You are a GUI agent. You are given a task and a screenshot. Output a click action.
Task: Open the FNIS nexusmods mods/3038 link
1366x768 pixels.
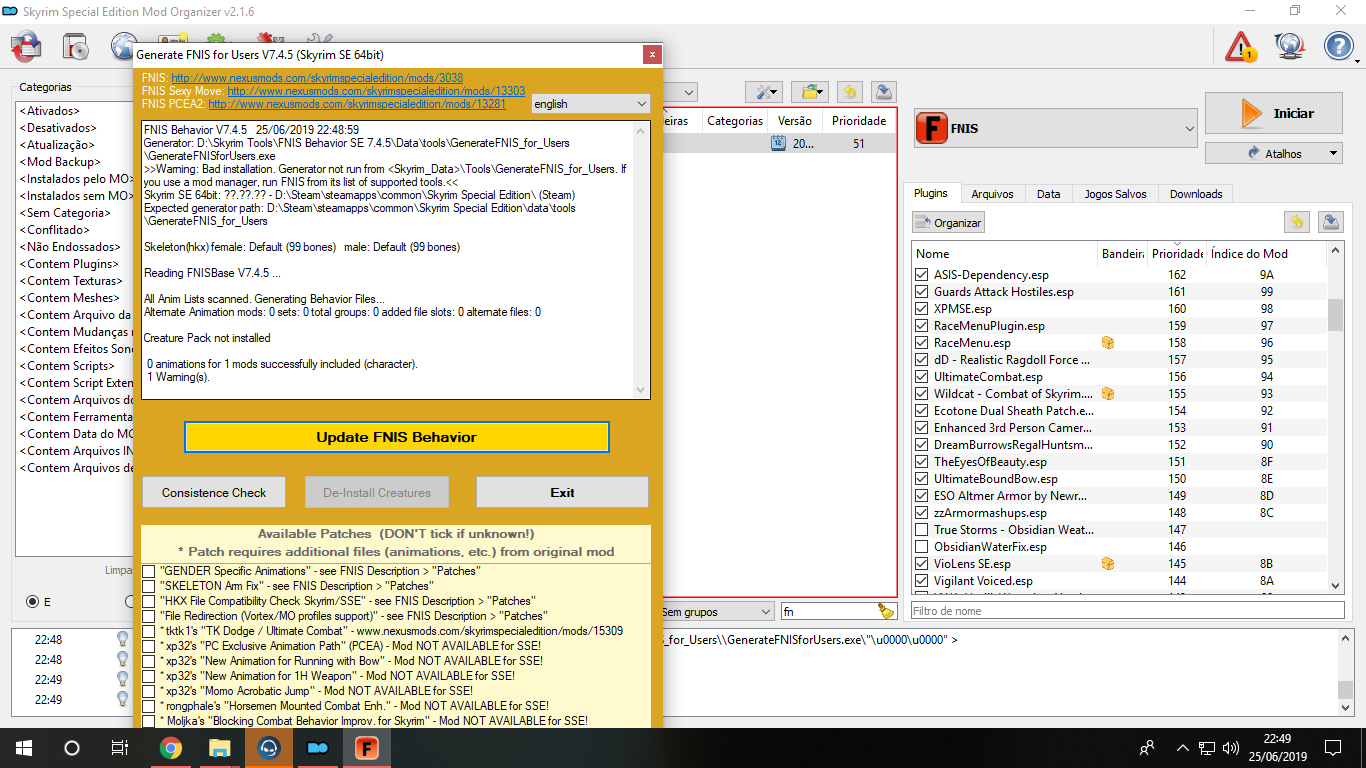coord(317,78)
